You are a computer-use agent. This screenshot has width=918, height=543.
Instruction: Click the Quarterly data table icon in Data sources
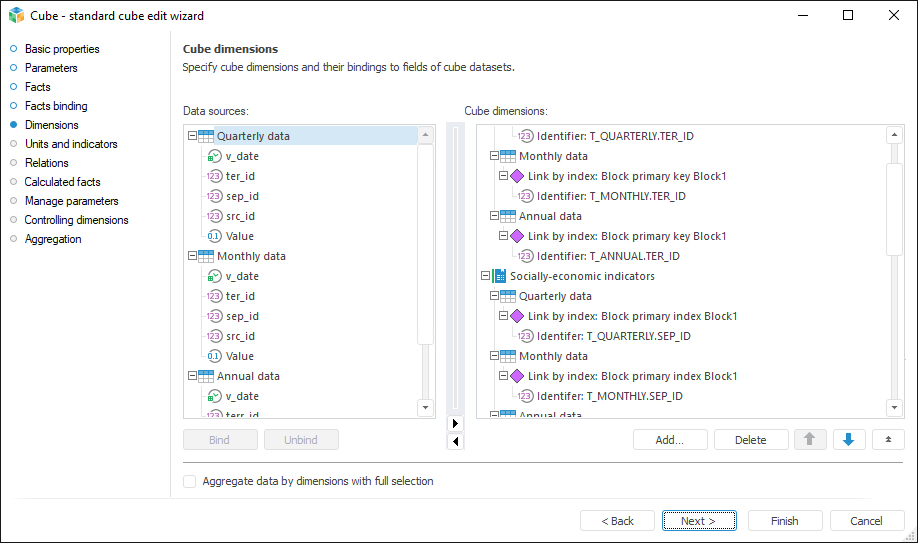click(206, 136)
